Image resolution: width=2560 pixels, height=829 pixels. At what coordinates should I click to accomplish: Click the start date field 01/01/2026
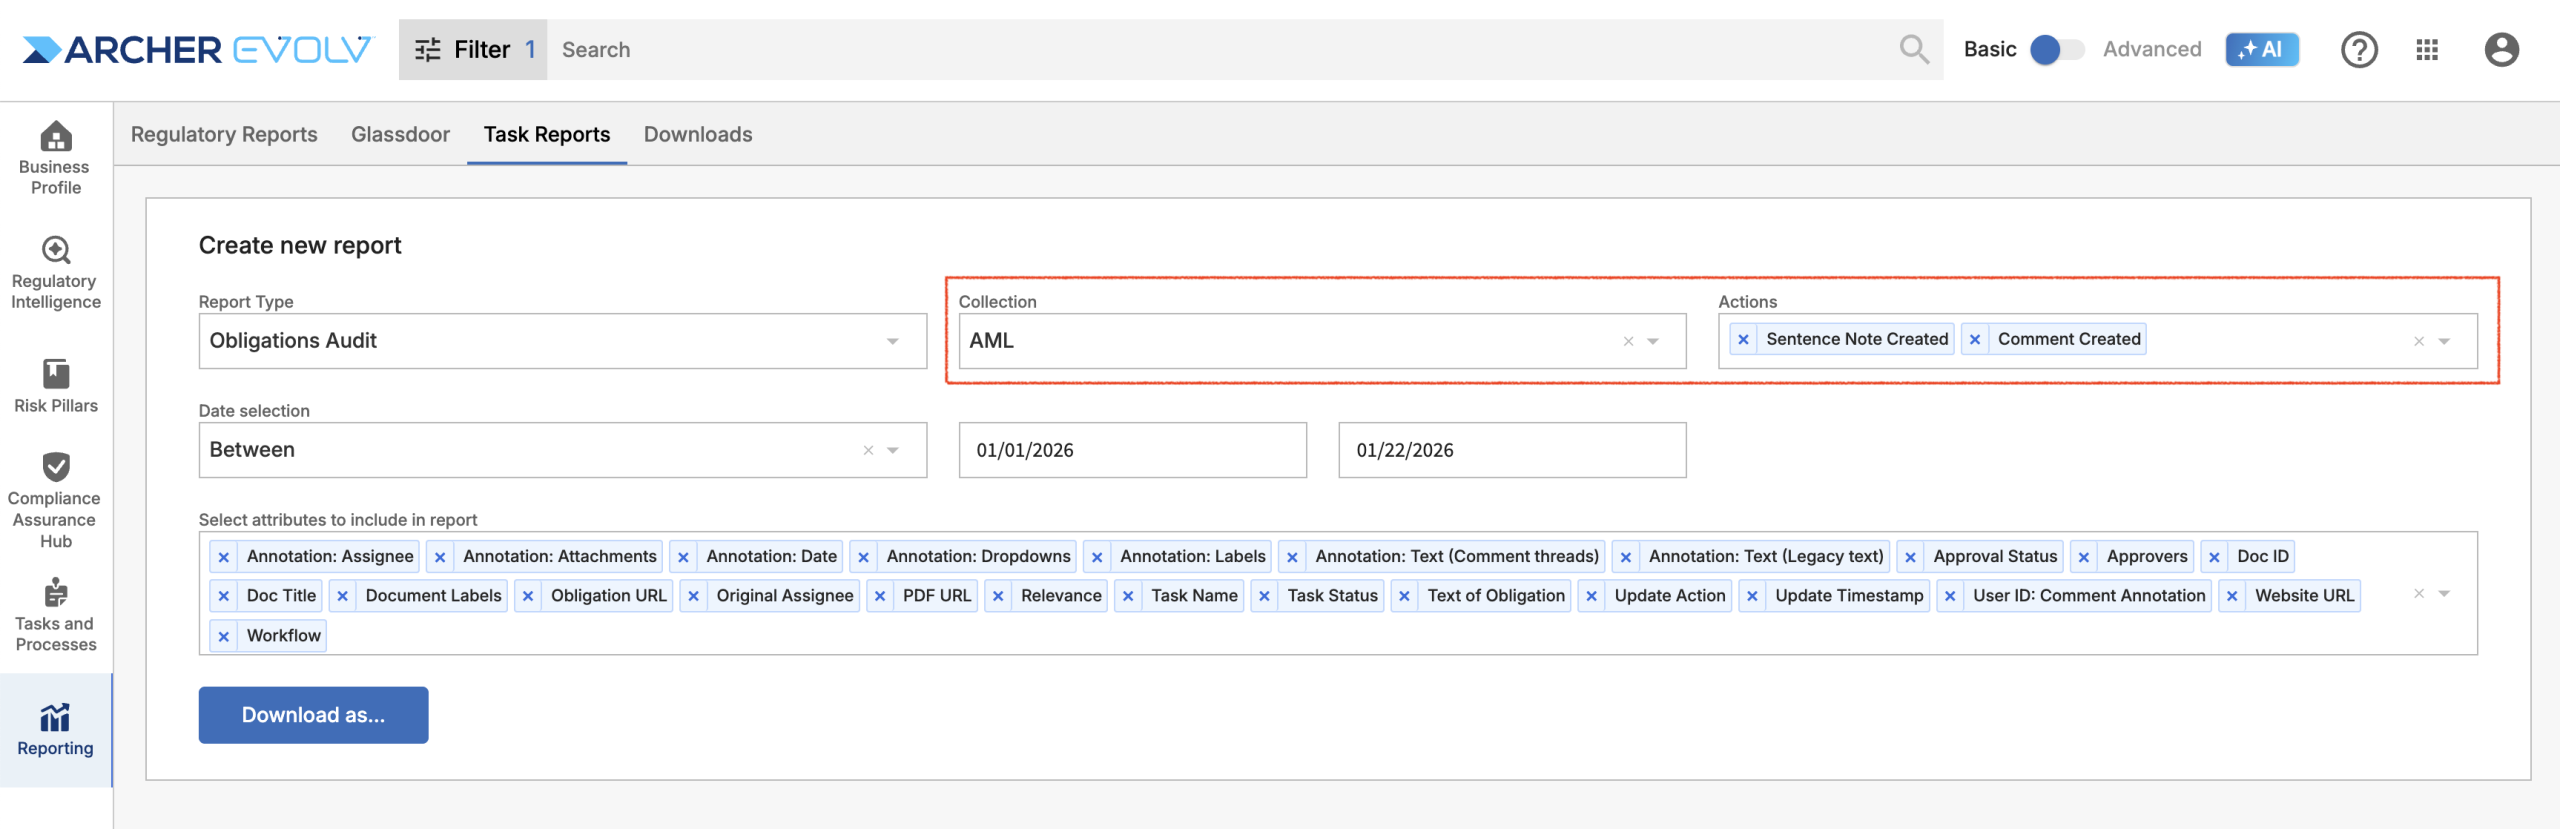[1131, 450]
